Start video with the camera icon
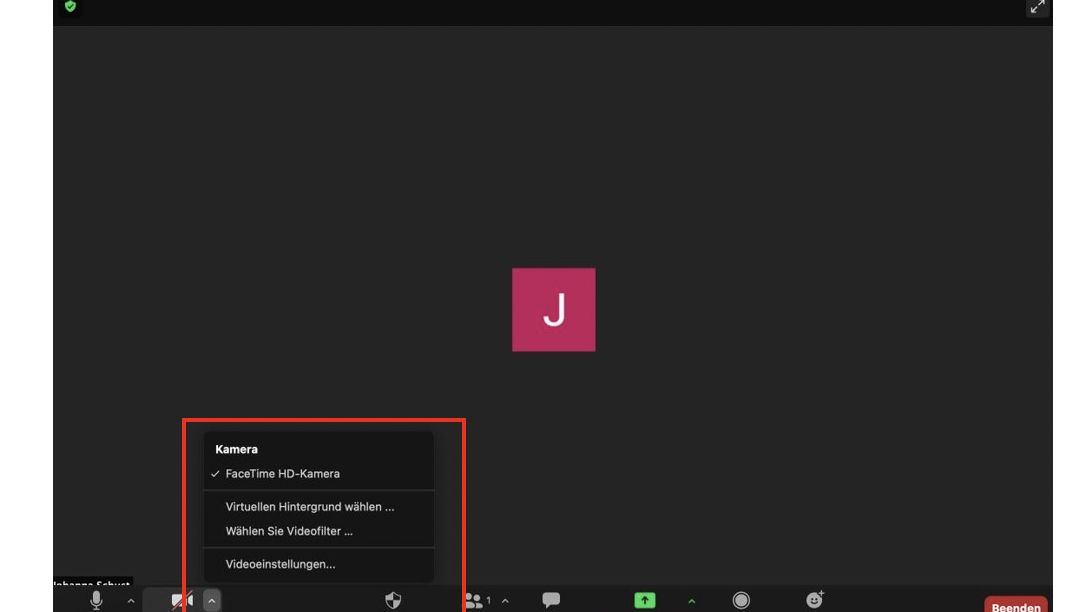The image size is (1088, 612). pyautogui.click(x=181, y=601)
